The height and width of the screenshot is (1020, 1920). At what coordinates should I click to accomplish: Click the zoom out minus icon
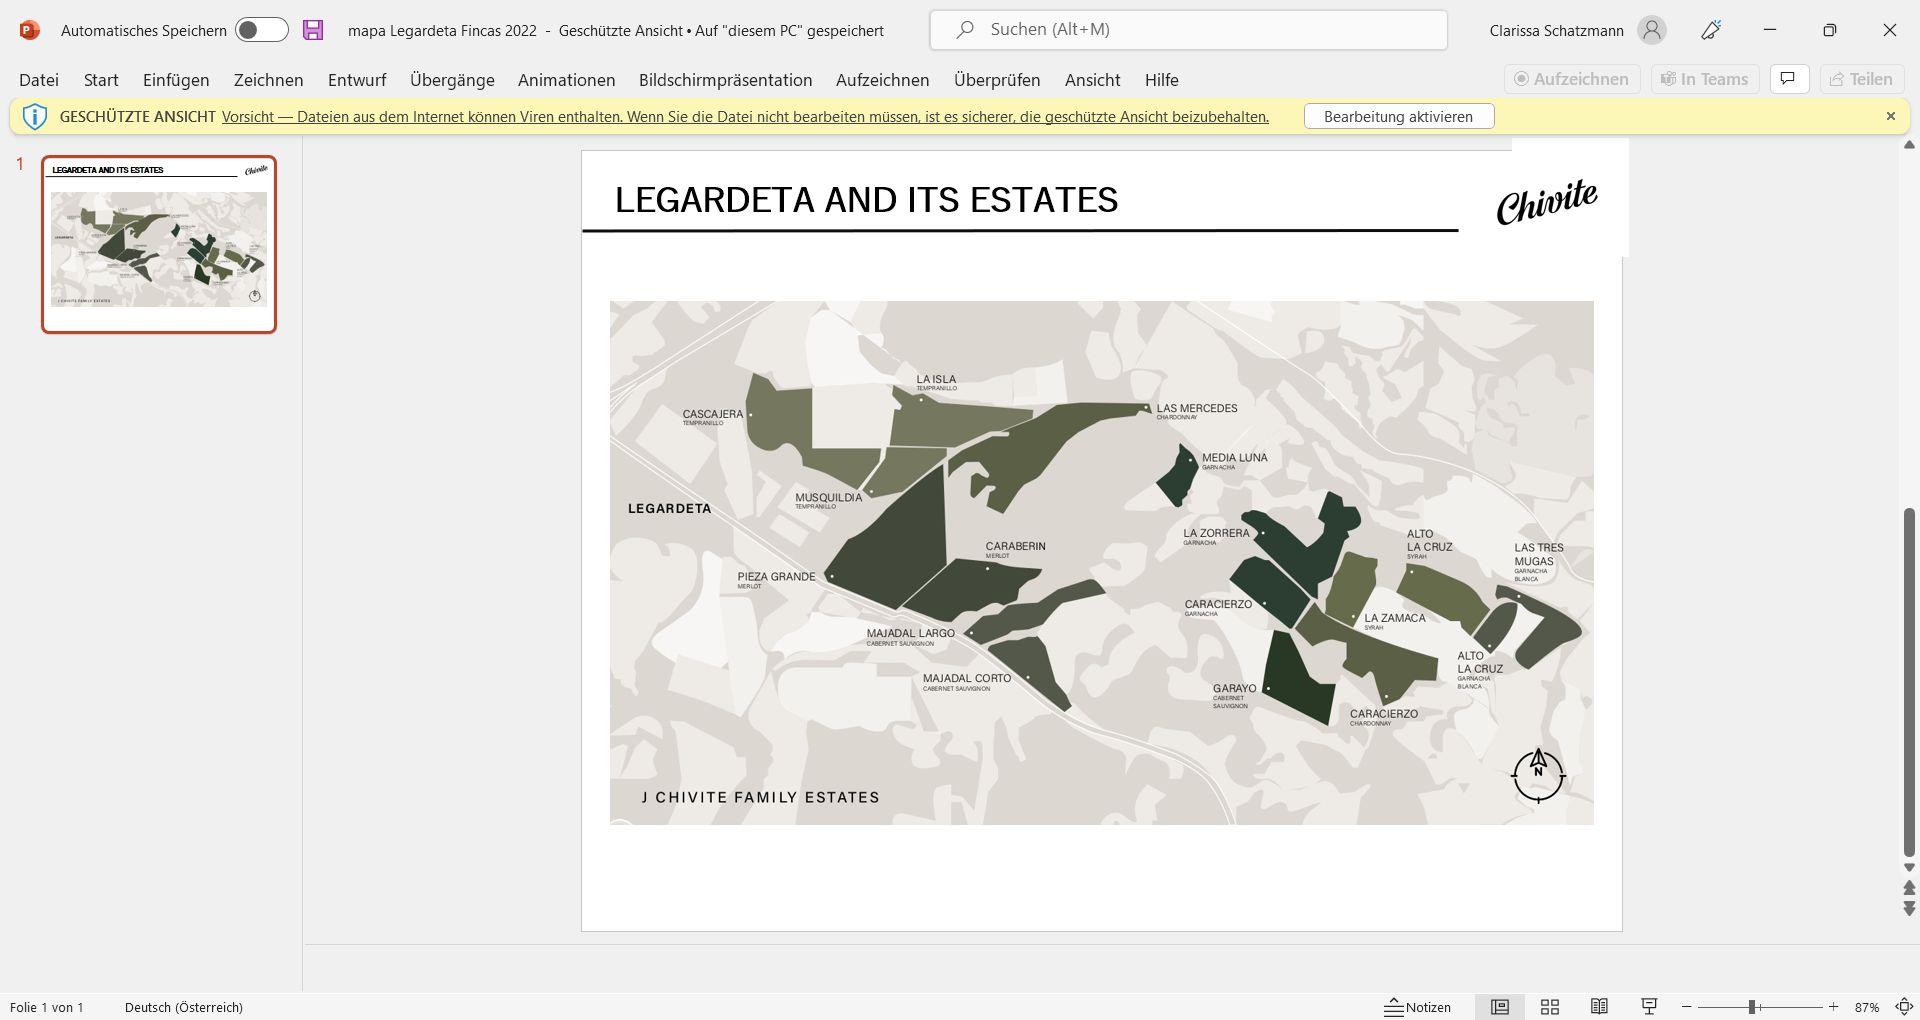coord(1687,1007)
